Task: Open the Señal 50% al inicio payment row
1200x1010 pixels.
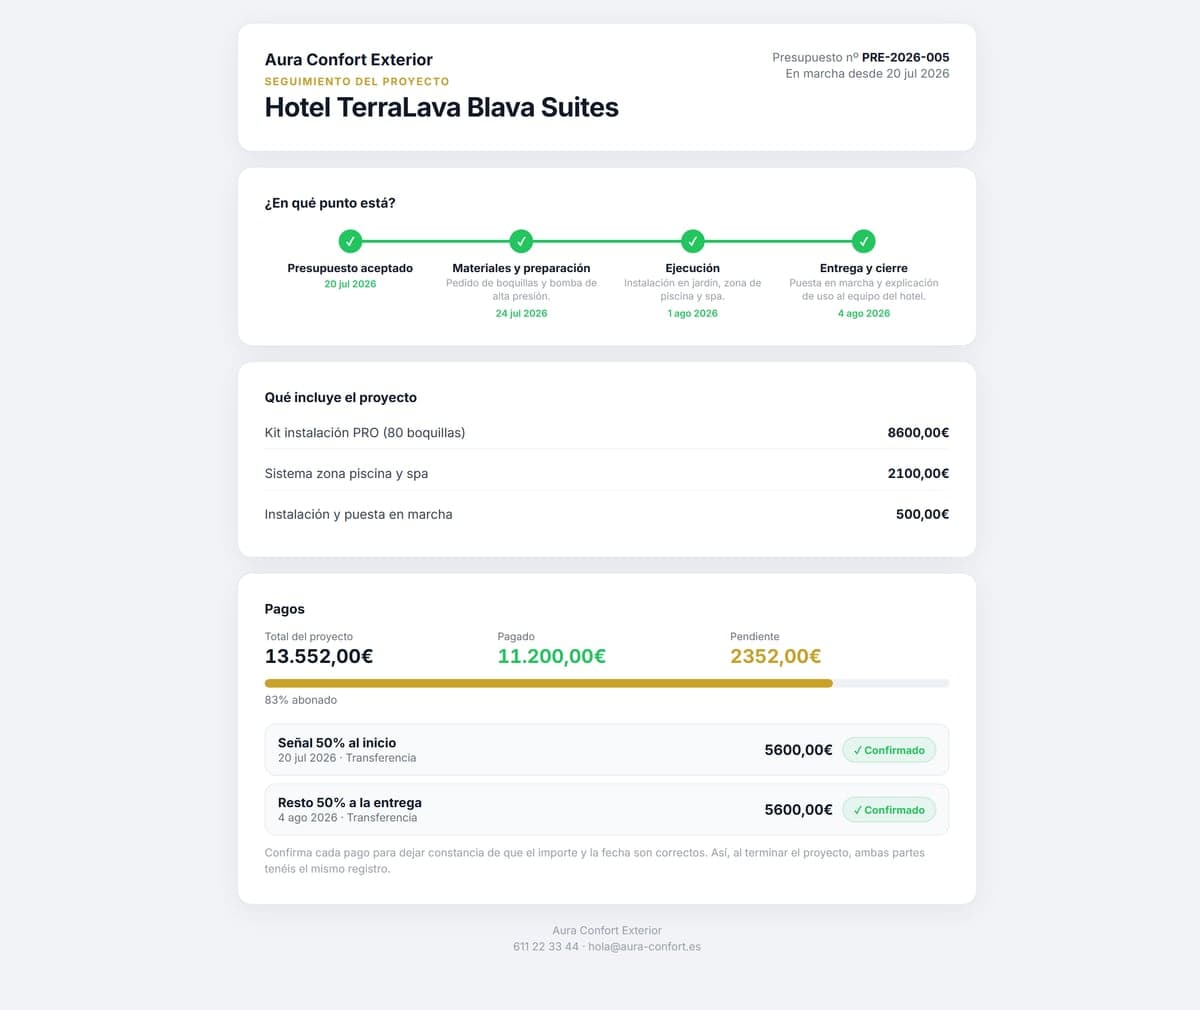Action: [607, 750]
